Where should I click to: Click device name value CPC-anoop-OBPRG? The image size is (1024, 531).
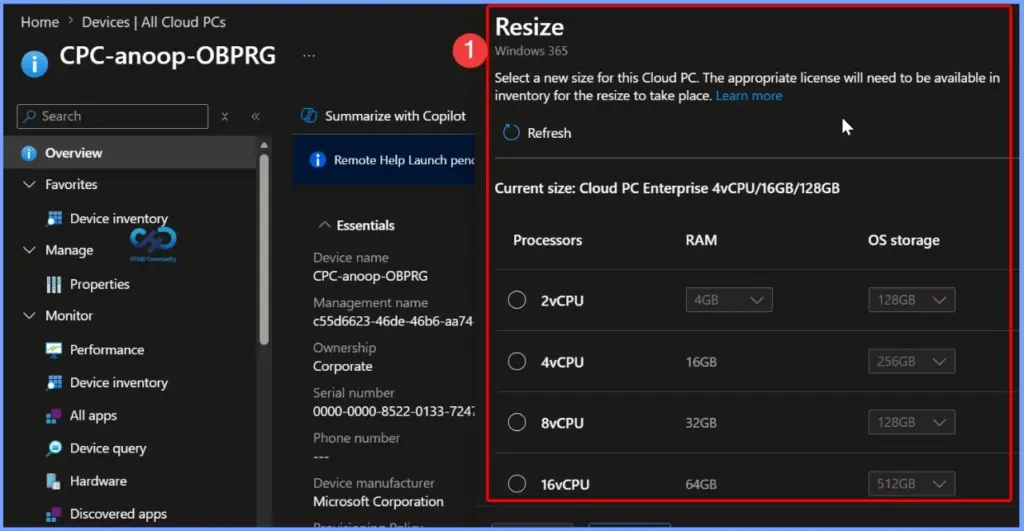[x=370, y=276]
